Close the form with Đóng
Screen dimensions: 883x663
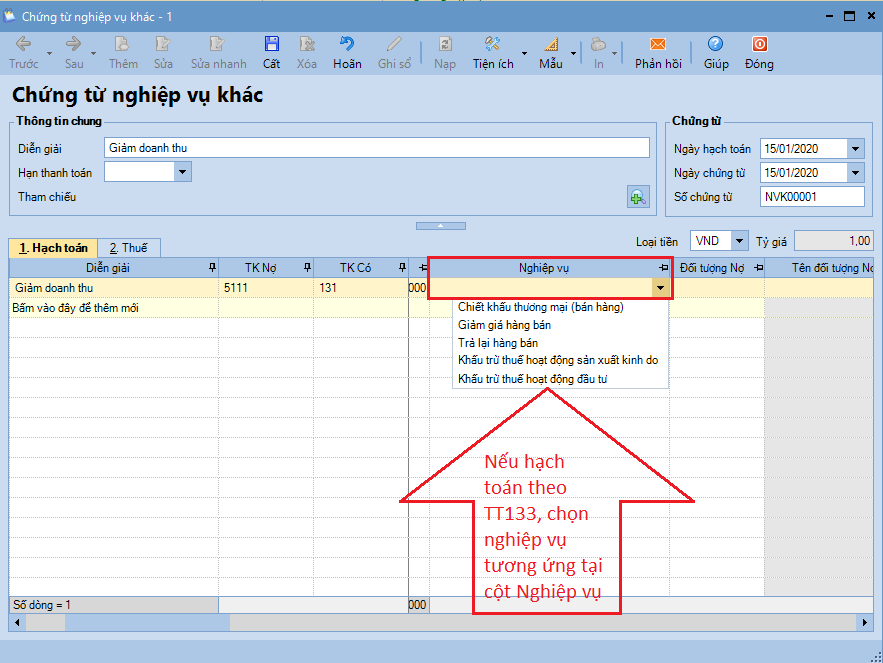(x=759, y=52)
